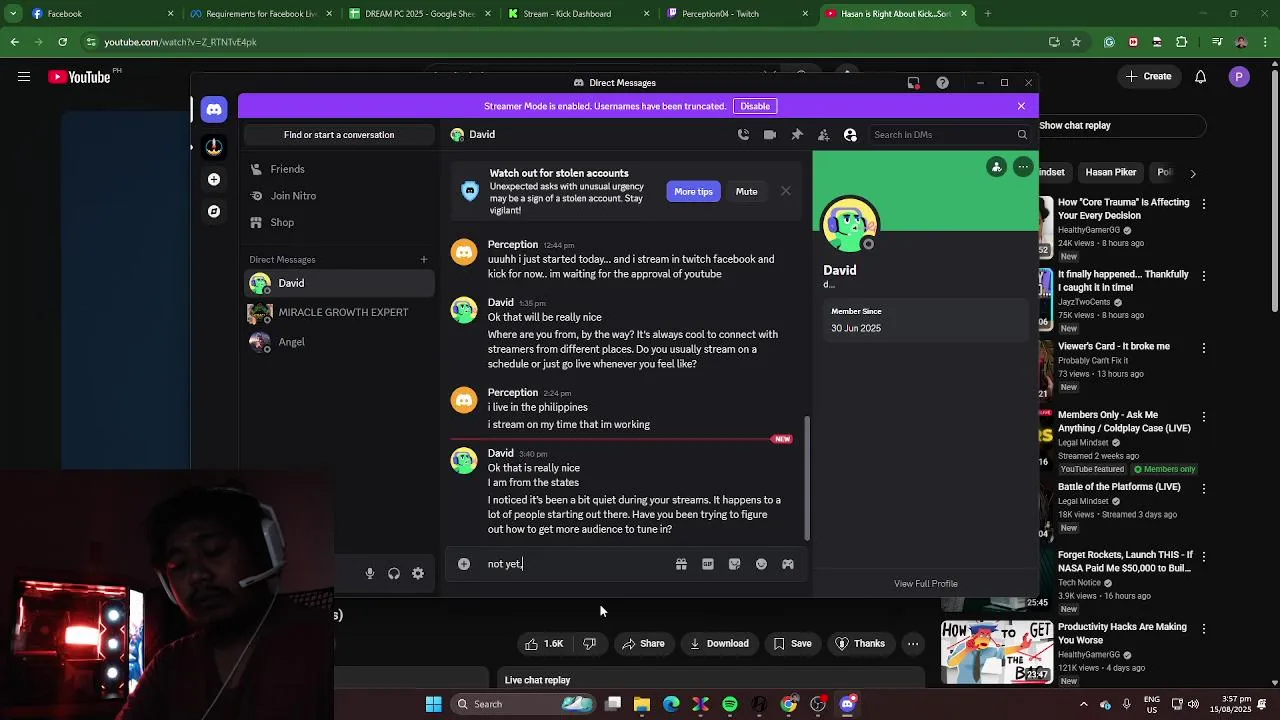Open Chrome three-dot menu
This screenshot has width=1280, height=720.
point(1267,42)
